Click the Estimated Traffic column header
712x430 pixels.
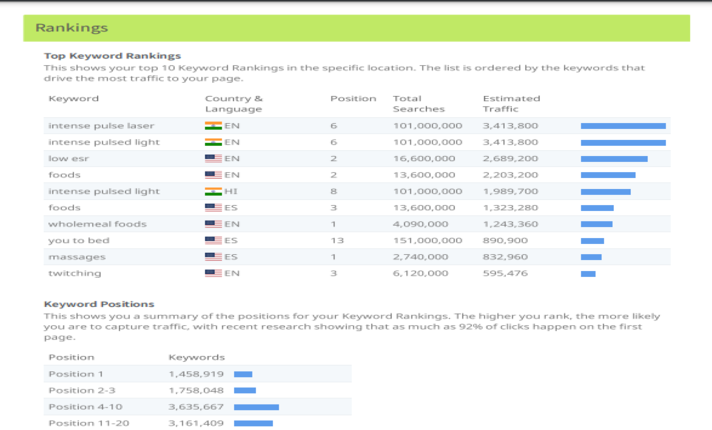[x=511, y=103]
